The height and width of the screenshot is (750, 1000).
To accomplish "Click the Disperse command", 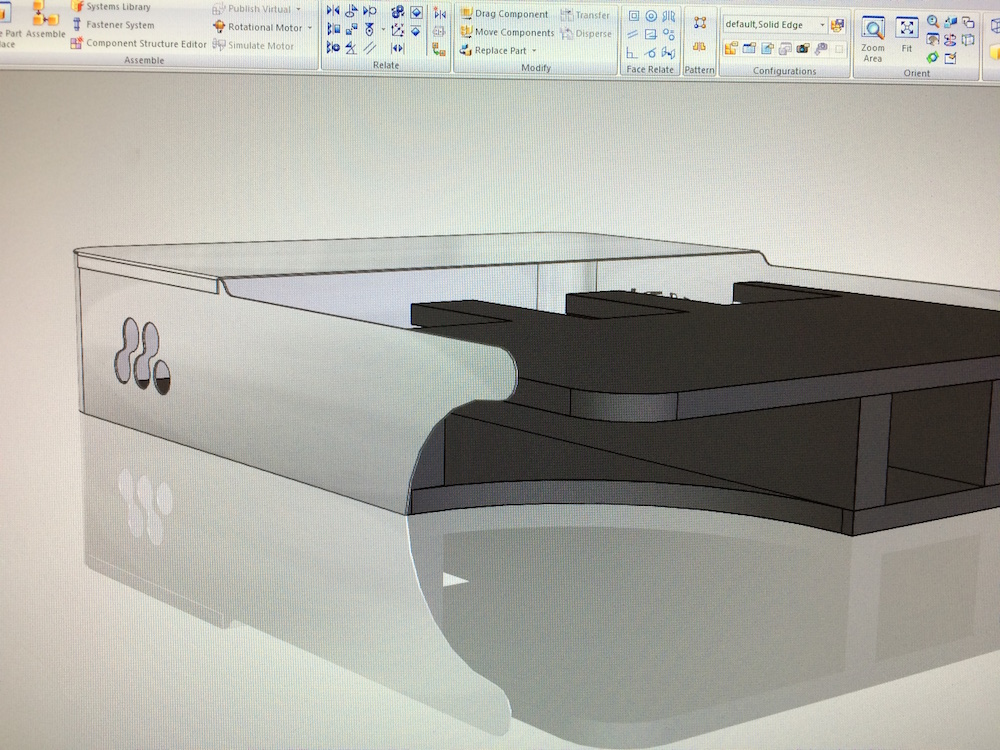I will pyautogui.click(x=585, y=33).
